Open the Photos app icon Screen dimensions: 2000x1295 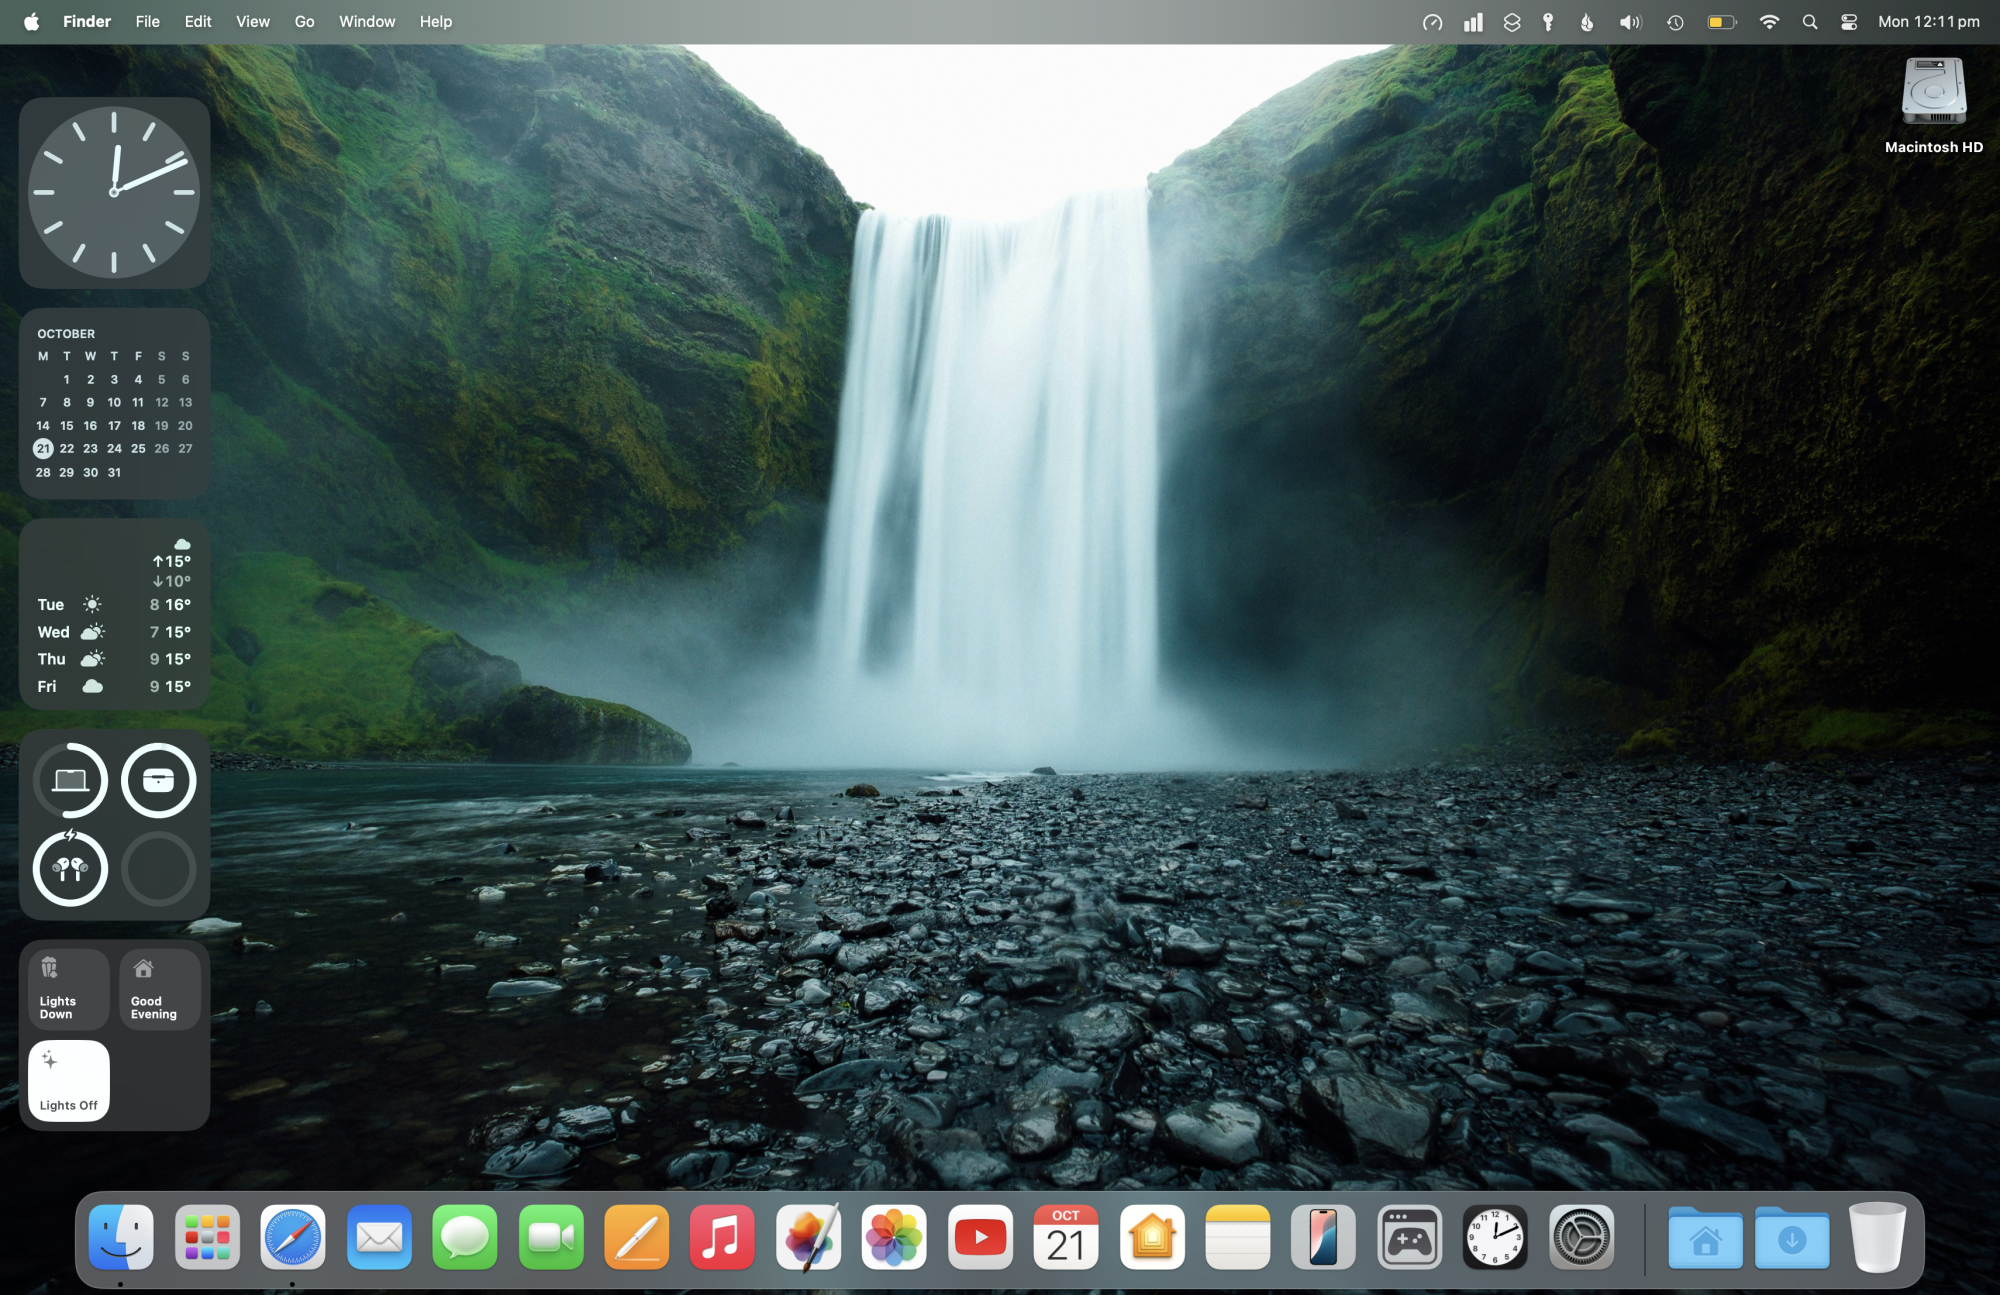894,1238
